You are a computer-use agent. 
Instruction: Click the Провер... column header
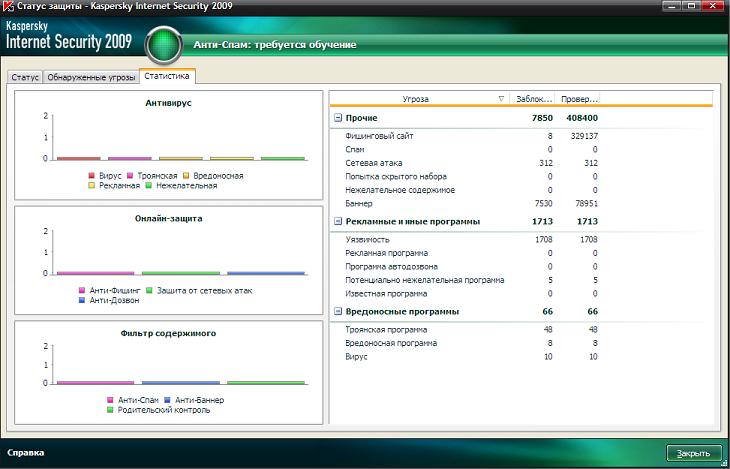click(578, 99)
